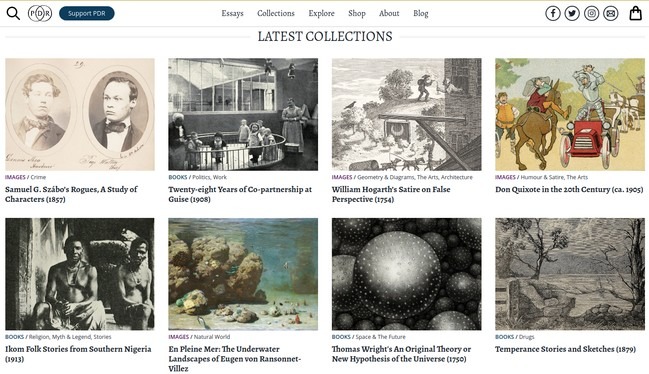Open Samuel G. Szábo's Rogues title link
Image resolution: width=649 pixels, height=374 pixels.
(x=71, y=194)
